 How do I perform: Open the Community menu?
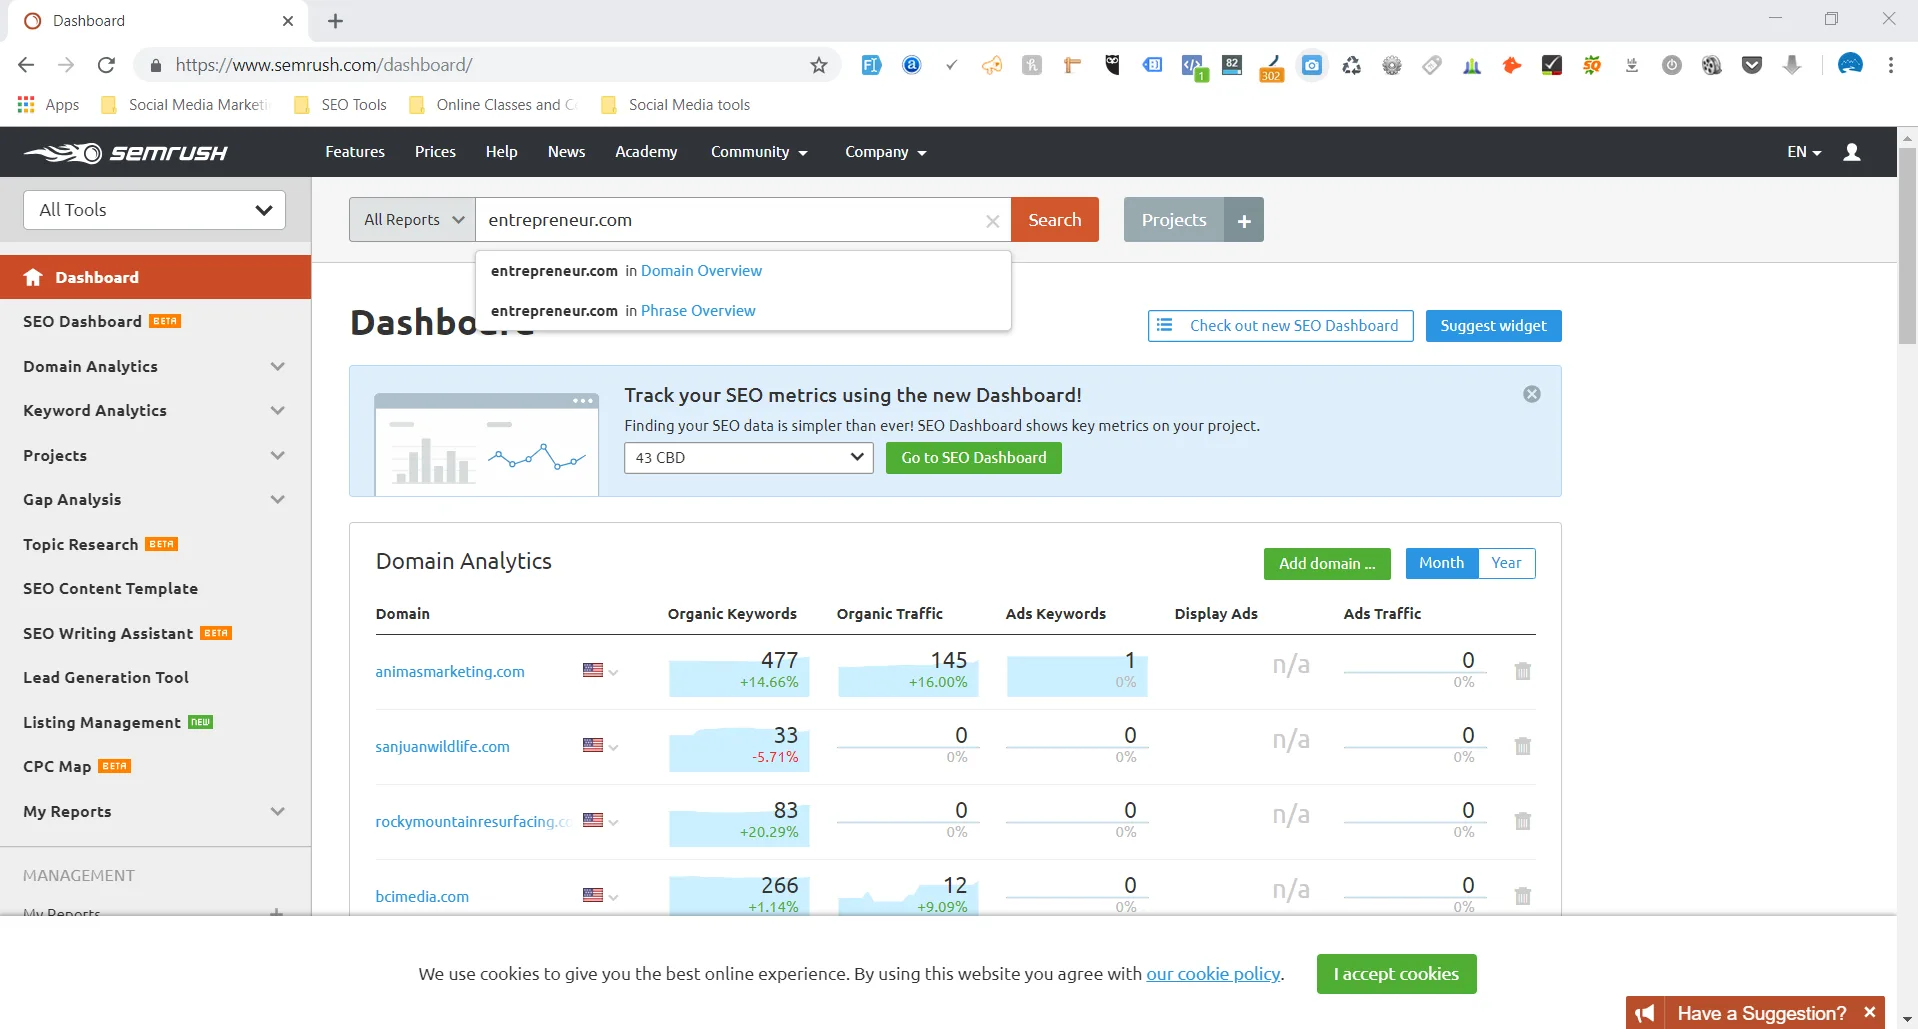click(758, 152)
